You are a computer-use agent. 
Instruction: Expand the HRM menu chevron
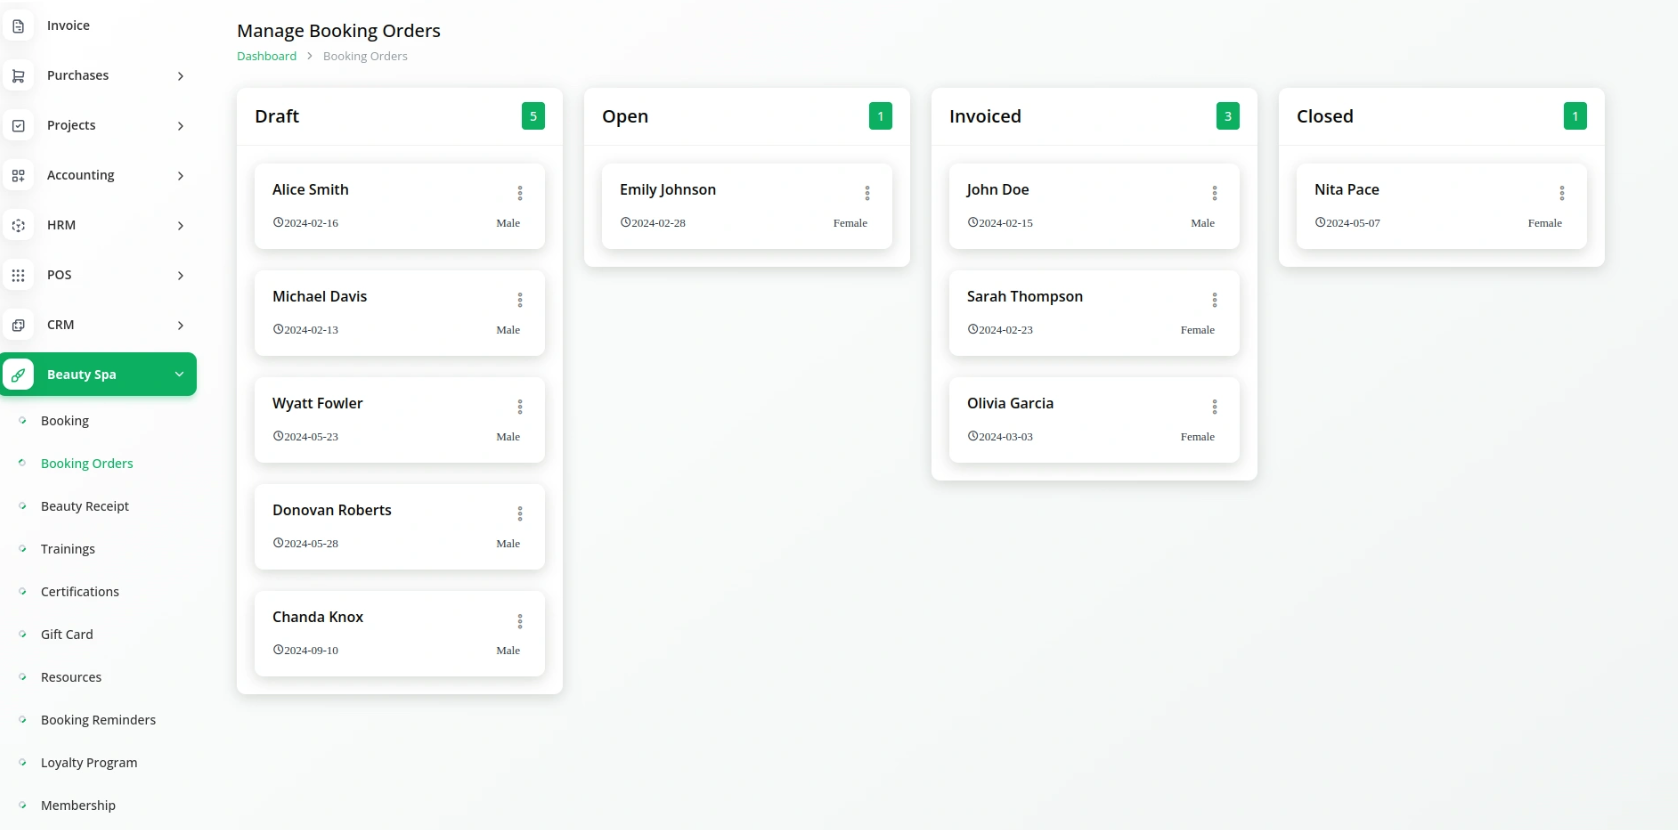(x=180, y=226)
